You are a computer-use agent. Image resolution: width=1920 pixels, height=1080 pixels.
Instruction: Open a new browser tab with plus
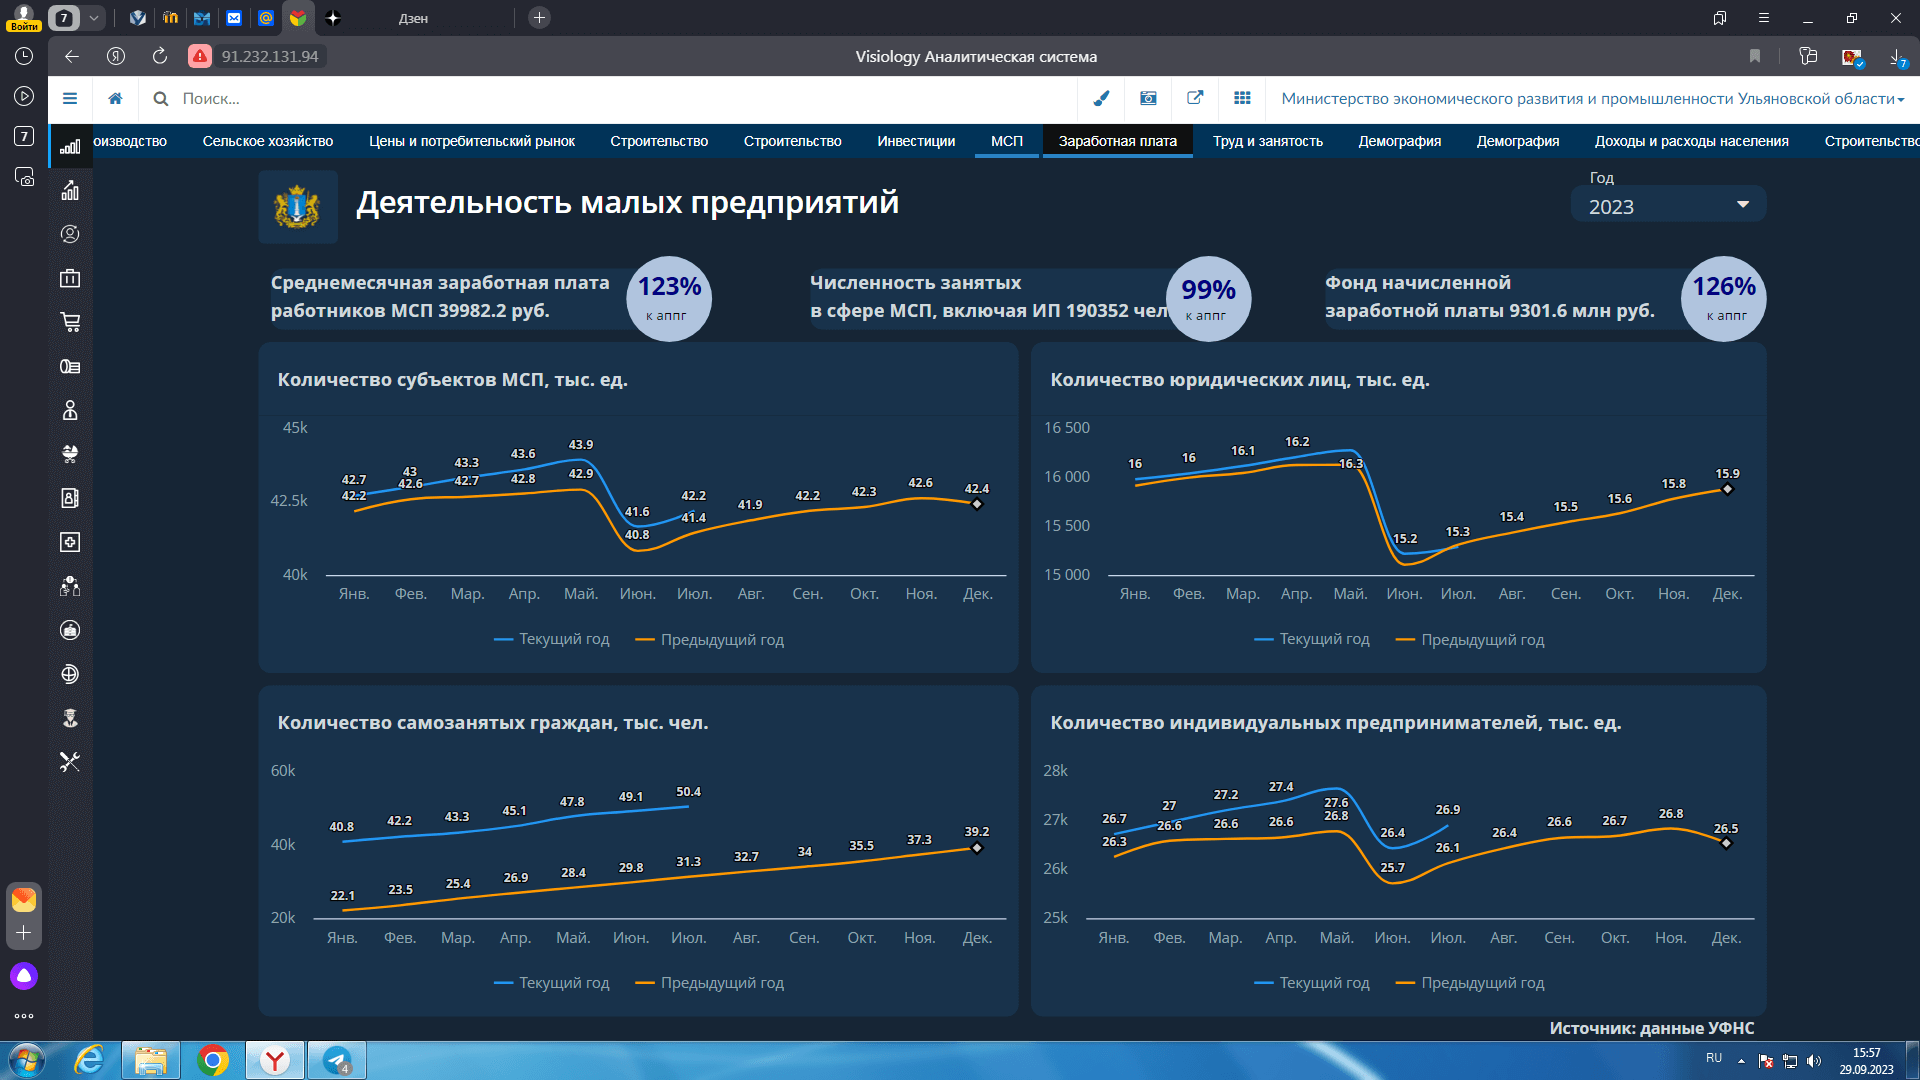pyautogui.click(x=539, y=18)
